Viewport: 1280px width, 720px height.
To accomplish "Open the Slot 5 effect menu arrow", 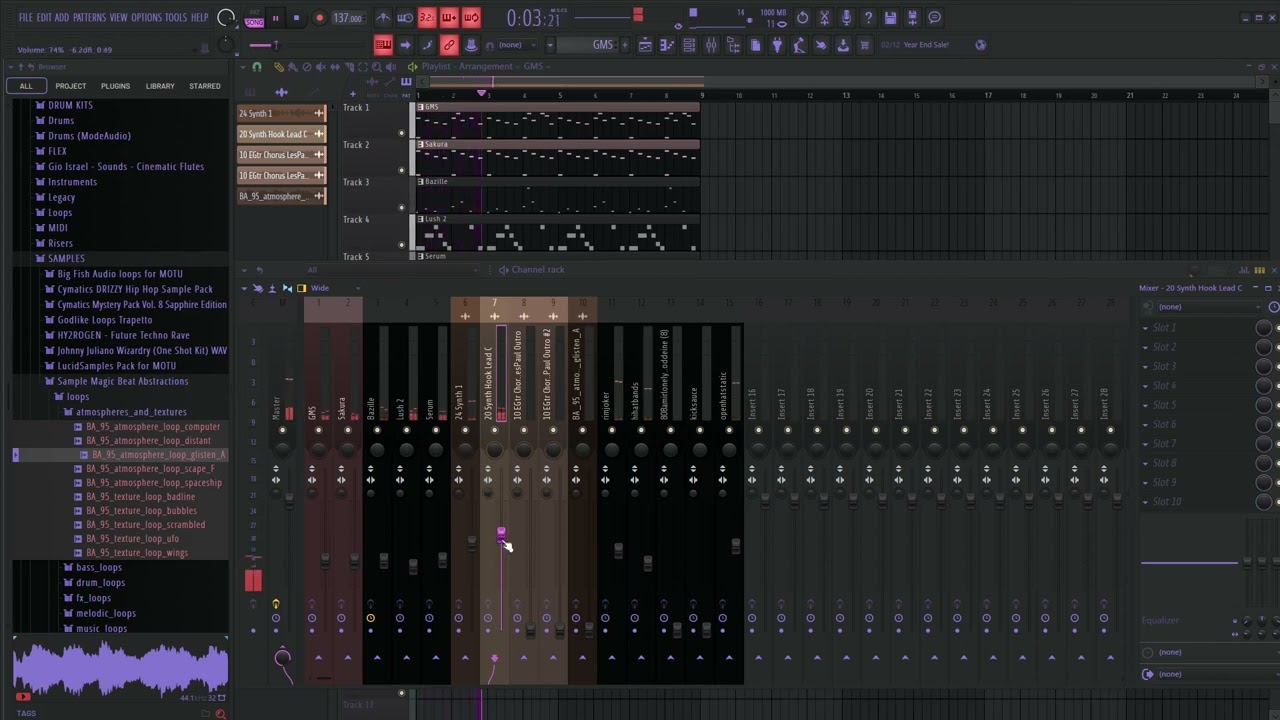I will 1146,405.
